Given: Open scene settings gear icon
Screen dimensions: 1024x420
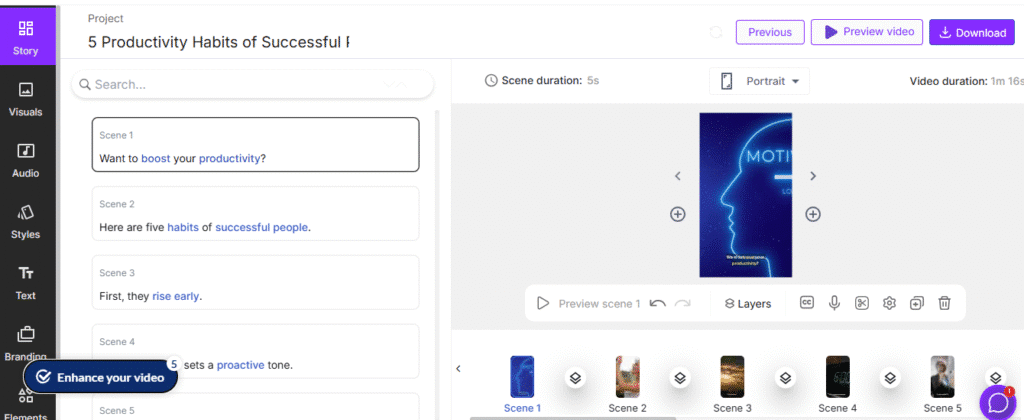Looking at the screenshot, I should [x=888, y=302].
